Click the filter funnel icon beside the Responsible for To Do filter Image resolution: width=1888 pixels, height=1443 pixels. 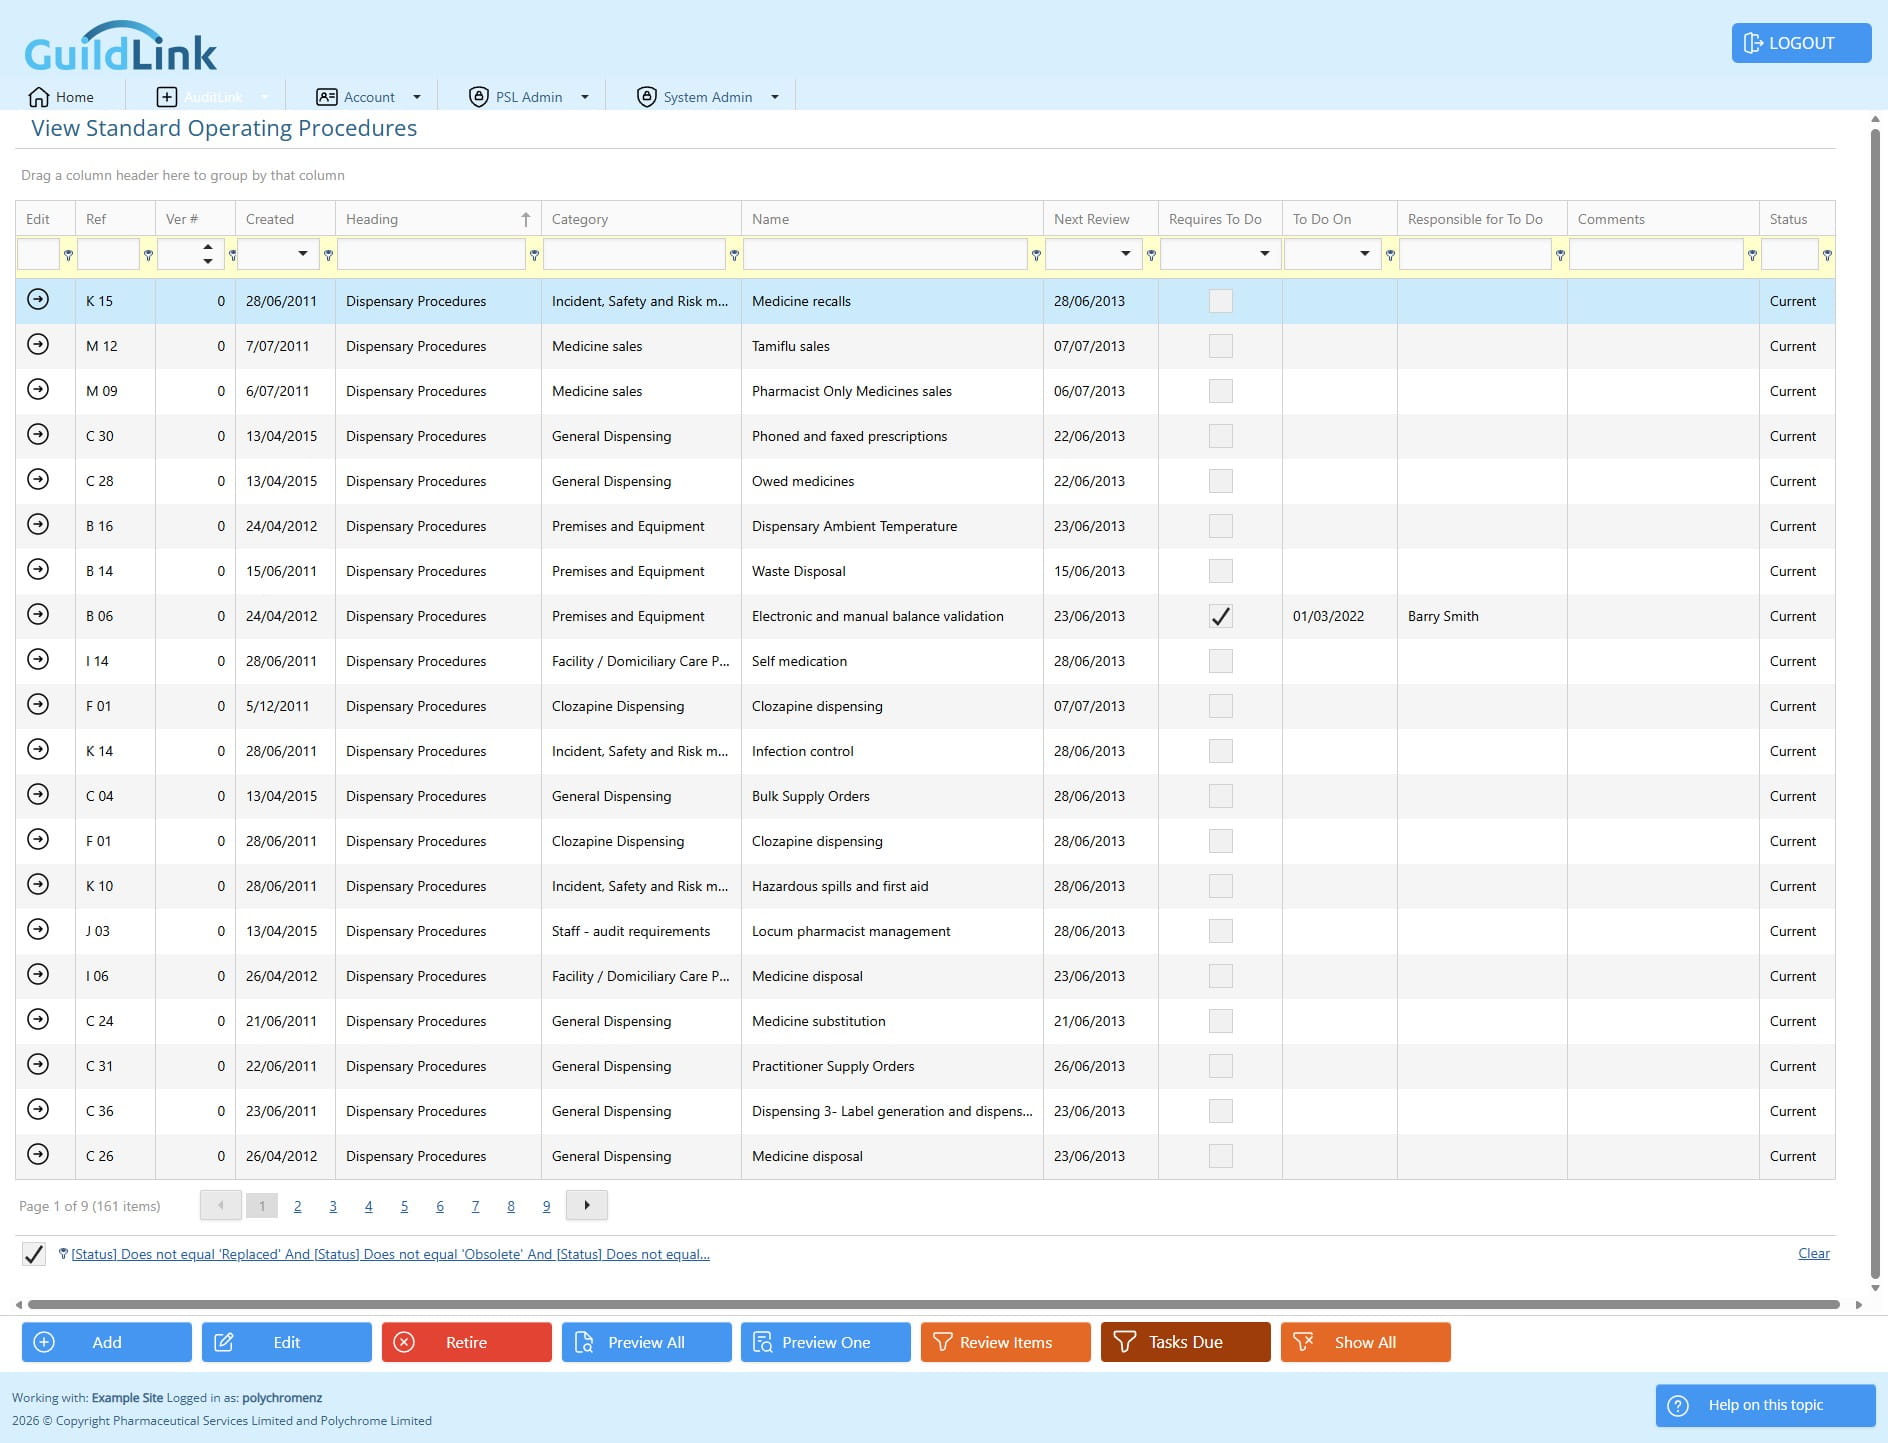1560,256
